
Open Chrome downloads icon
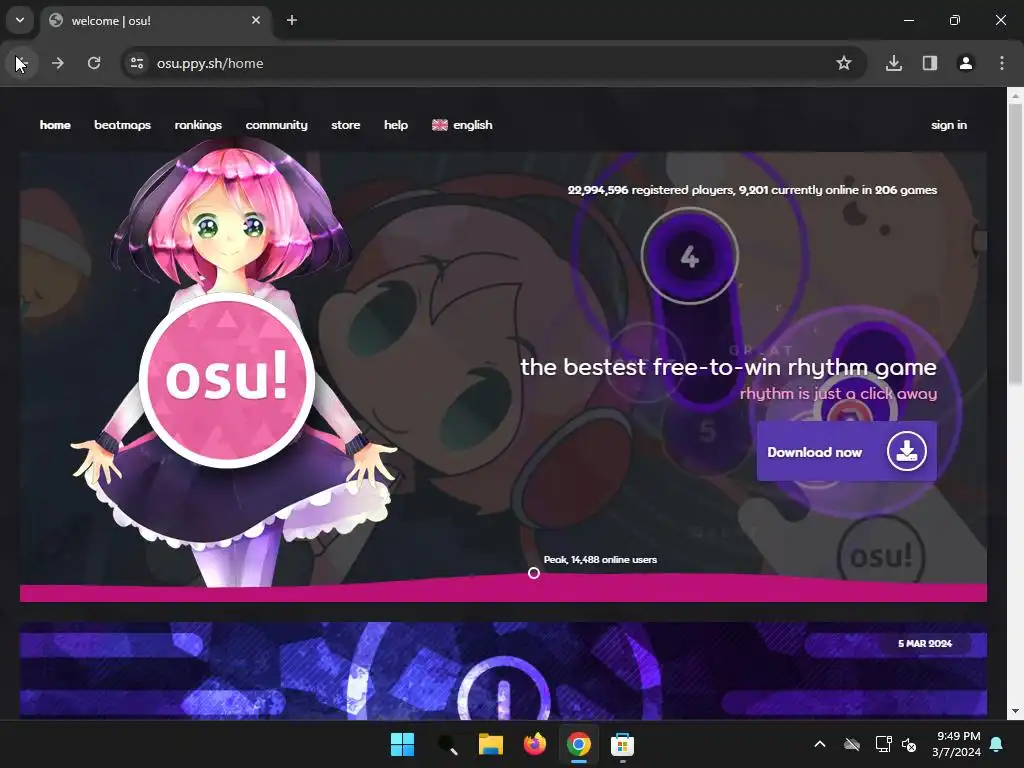(x=894, y=63)
